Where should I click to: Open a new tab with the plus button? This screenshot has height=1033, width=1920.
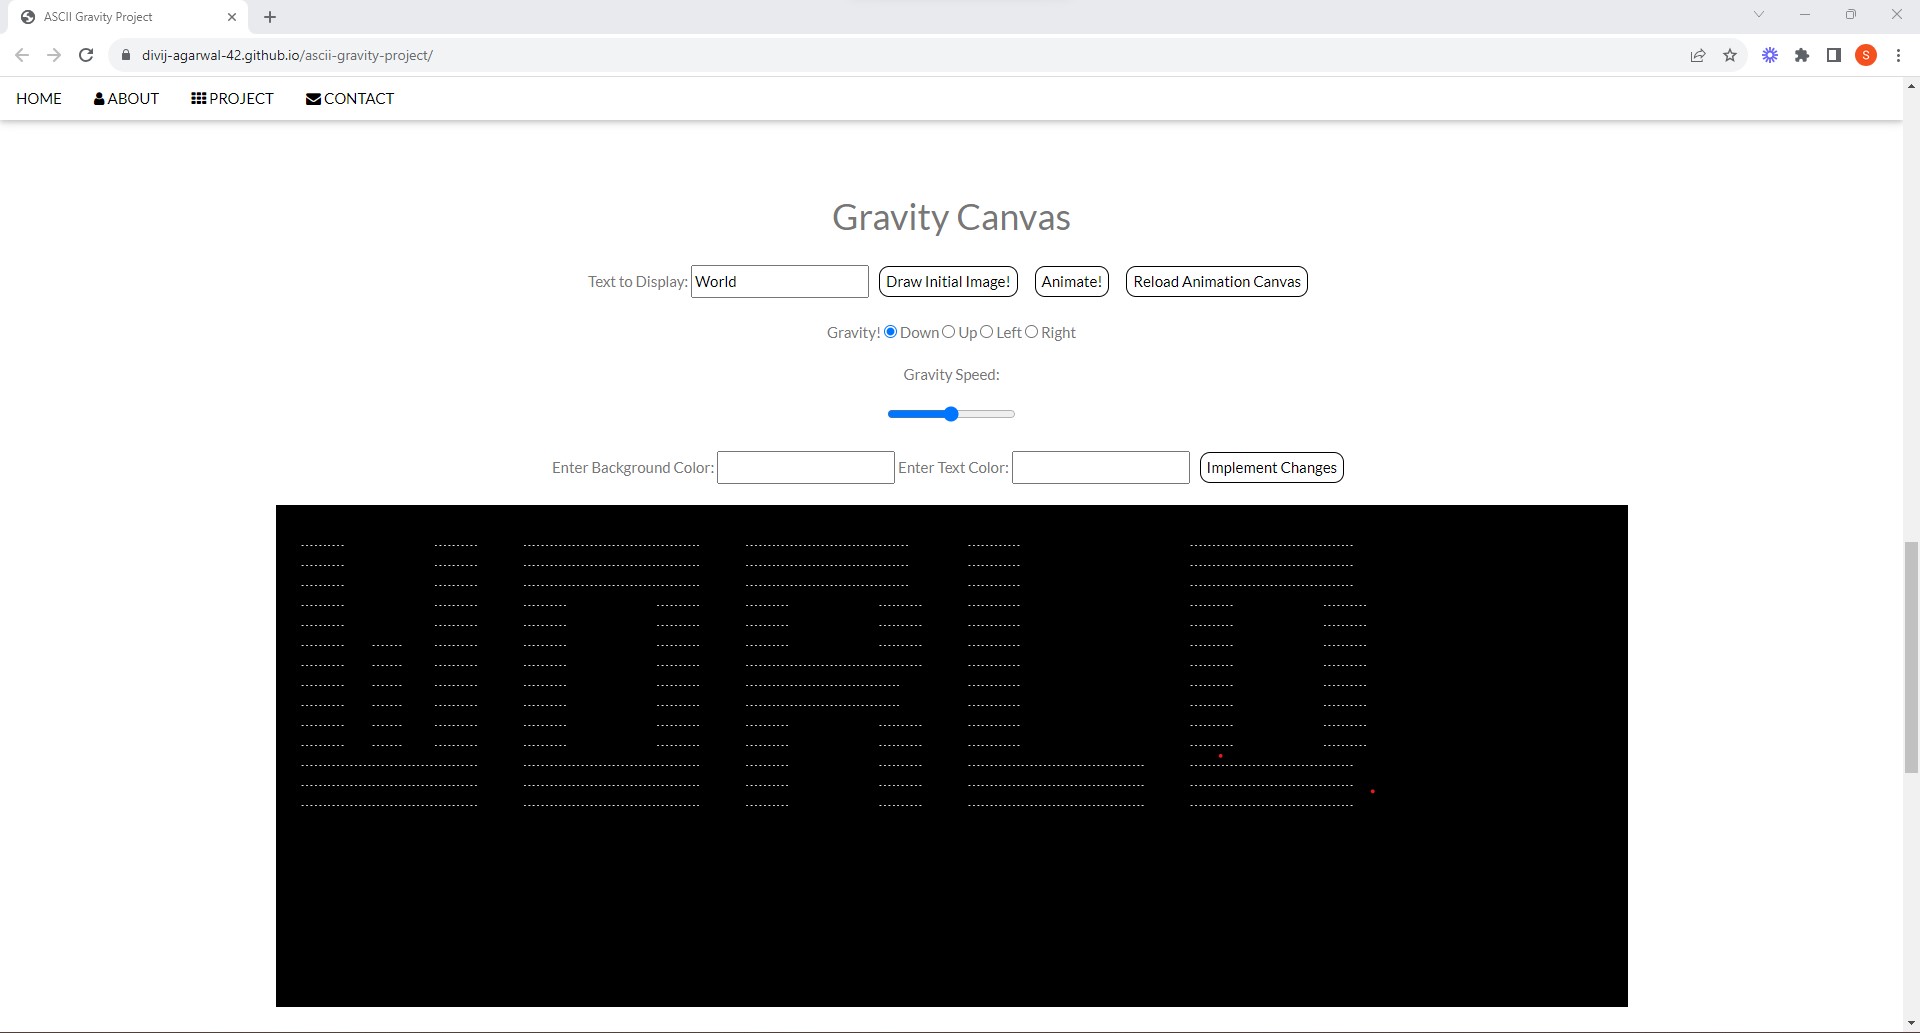(x=270, y=17)
